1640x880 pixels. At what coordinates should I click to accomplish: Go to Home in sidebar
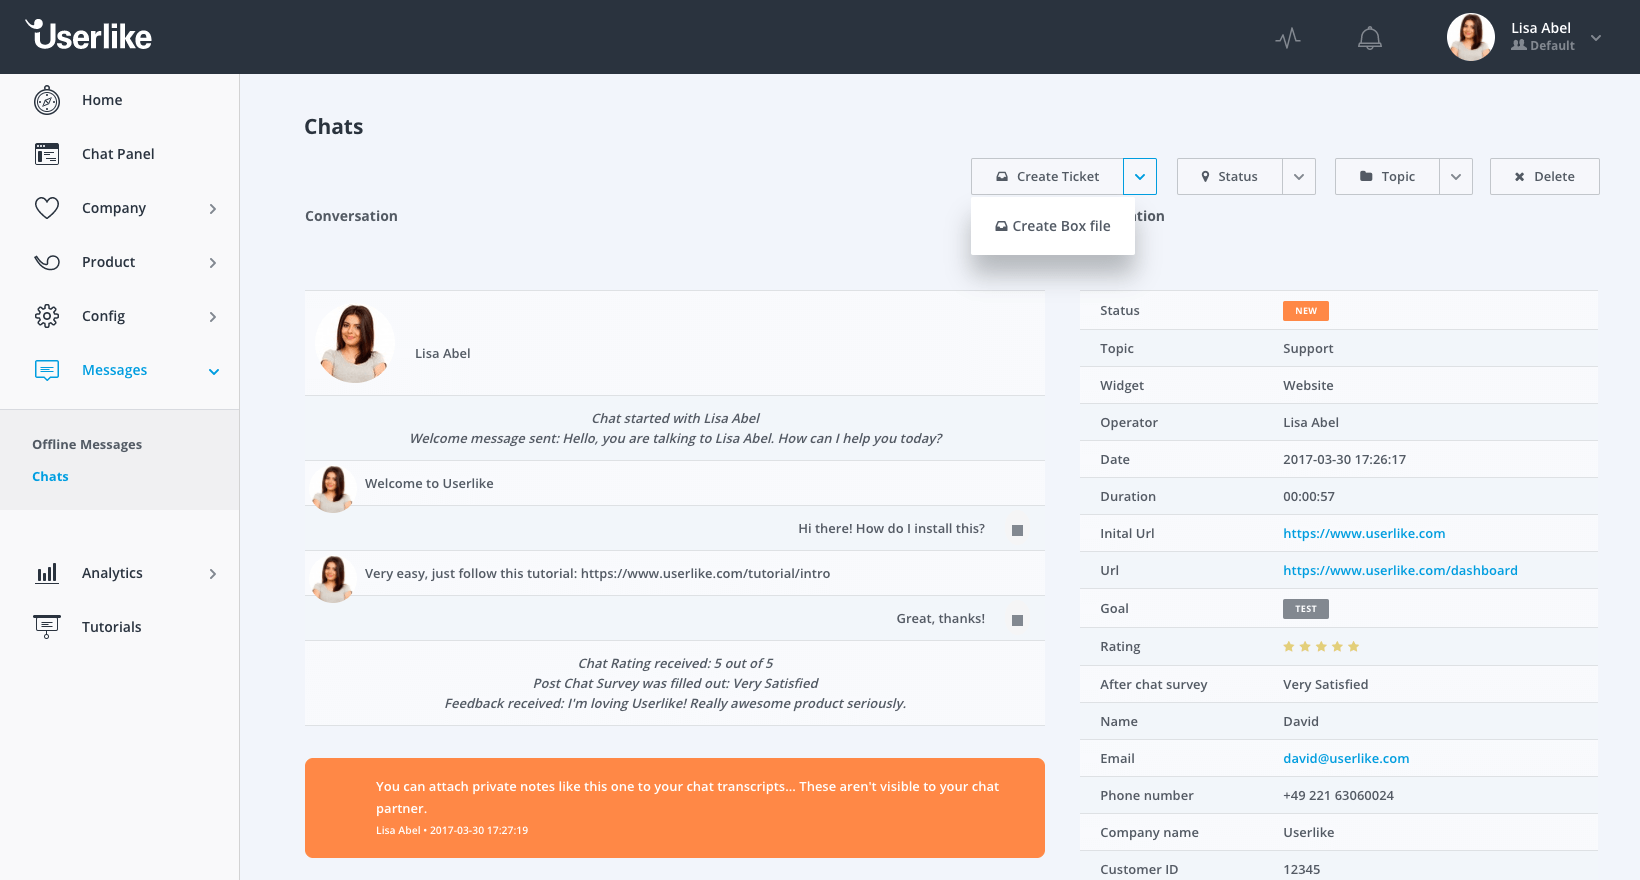pyautogui.click(x=102, y=100)
